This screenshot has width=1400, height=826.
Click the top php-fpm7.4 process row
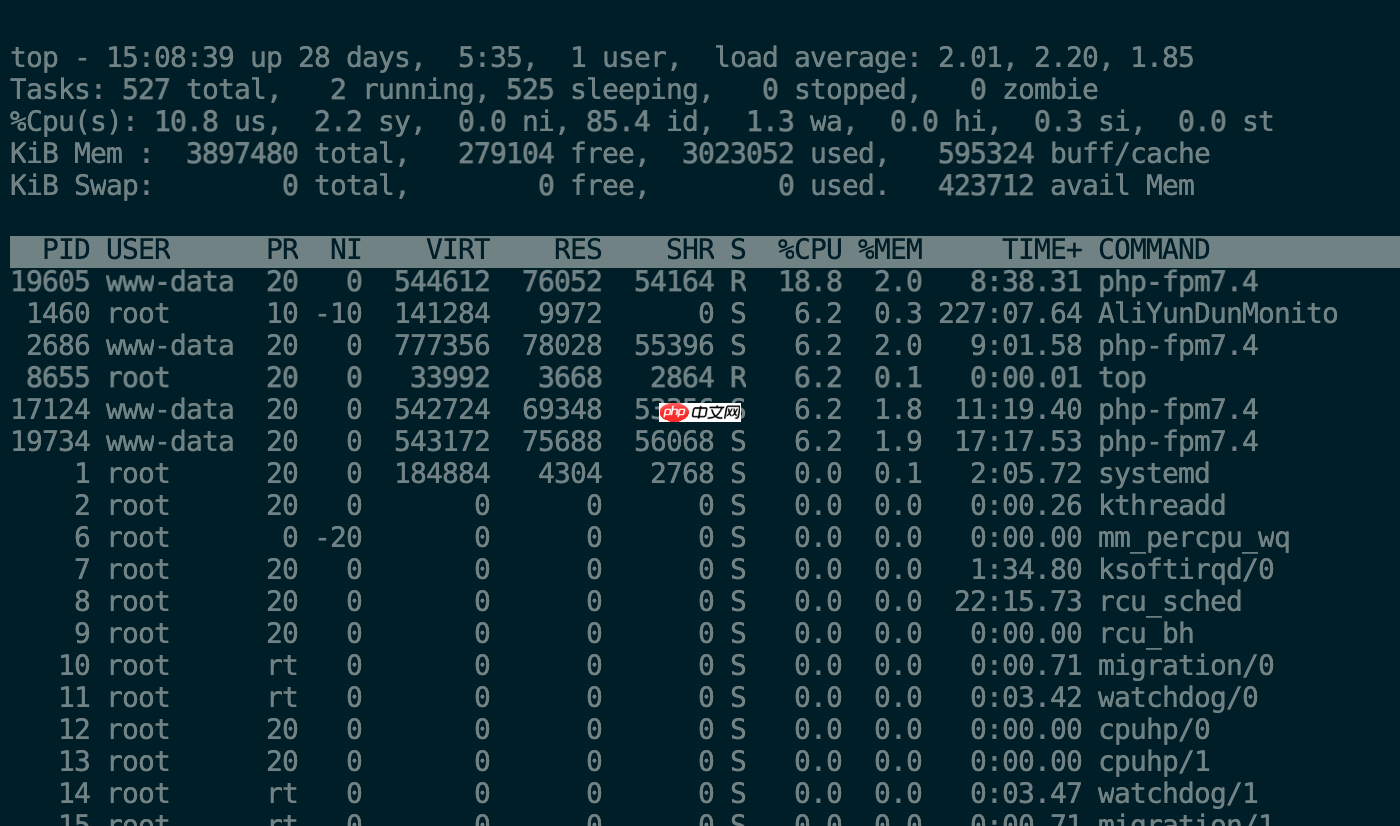click(x=600, y=281)
